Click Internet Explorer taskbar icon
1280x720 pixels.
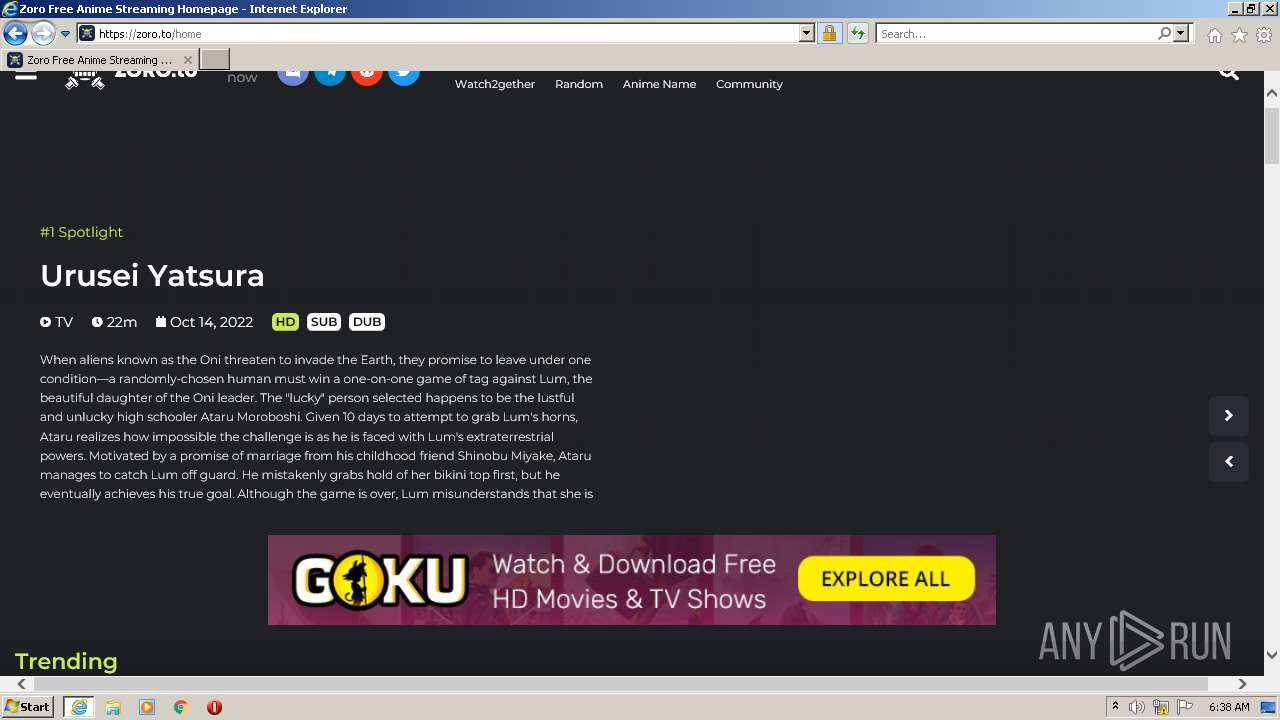coord(79,707)
